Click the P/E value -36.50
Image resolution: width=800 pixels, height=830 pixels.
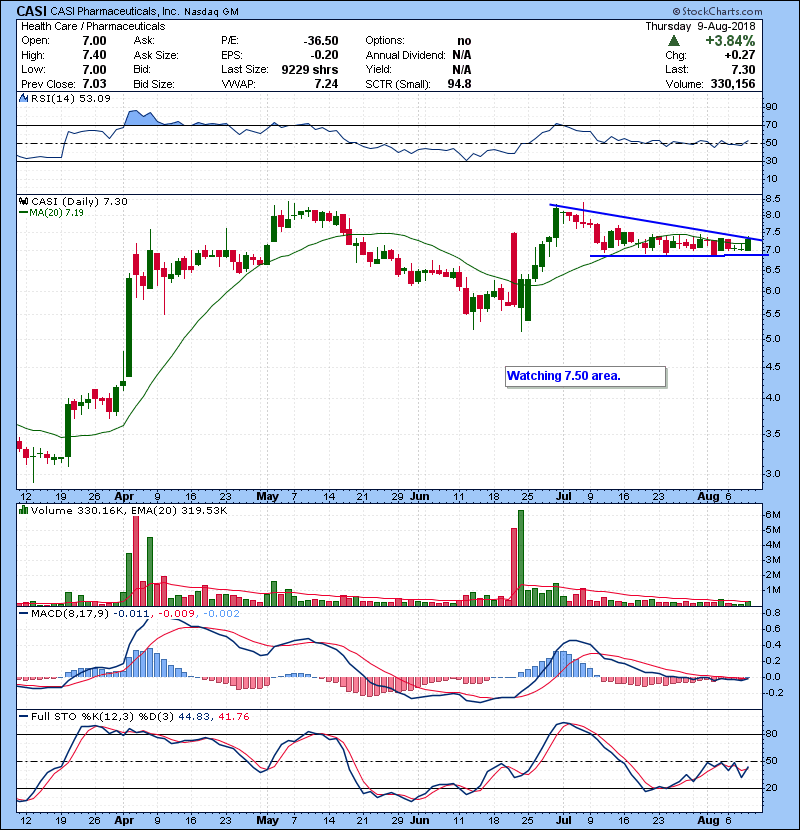click(x=321, y=41)
